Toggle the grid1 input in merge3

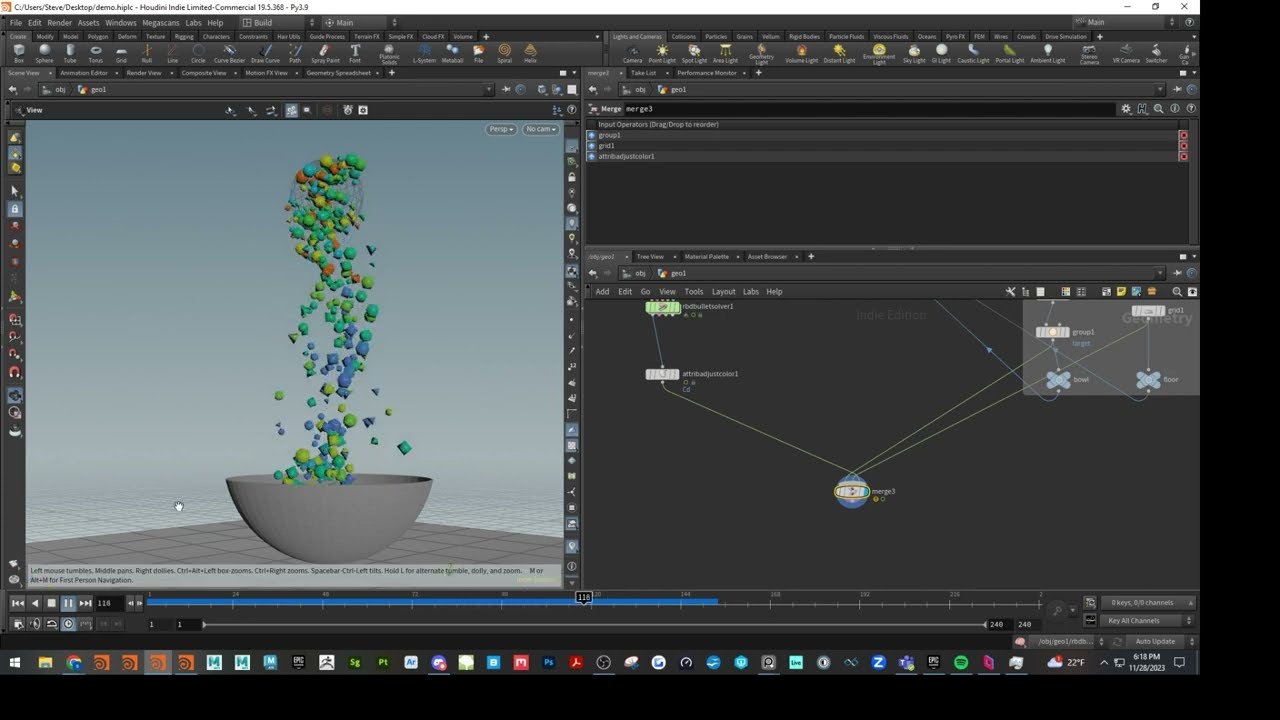(592, 146)
